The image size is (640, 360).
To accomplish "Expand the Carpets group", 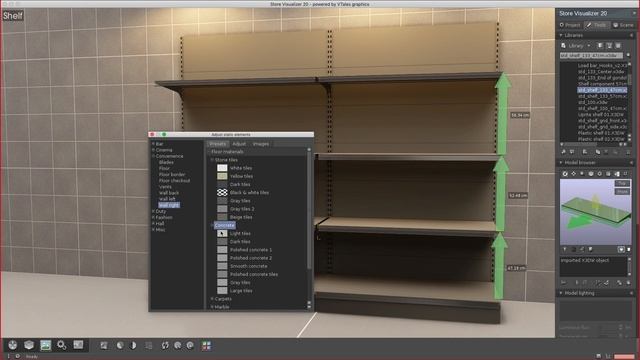I will coord(212,299).
